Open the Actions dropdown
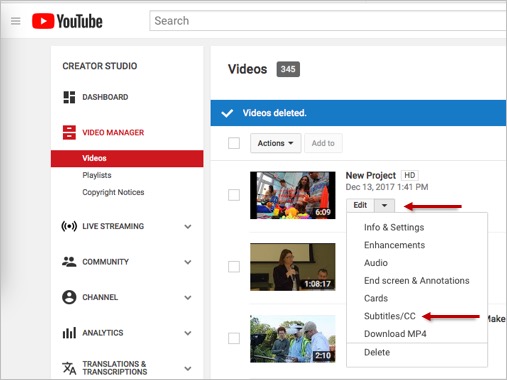The image size is (507, 380). click(x=276, y=143)
